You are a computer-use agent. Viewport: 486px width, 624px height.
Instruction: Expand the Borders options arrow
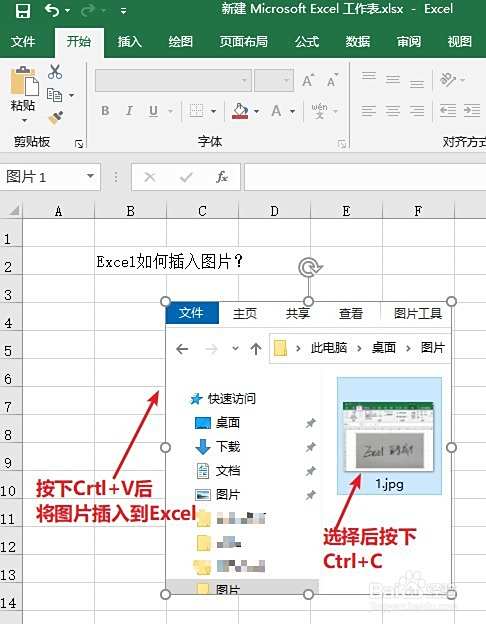tap(213, 111)
